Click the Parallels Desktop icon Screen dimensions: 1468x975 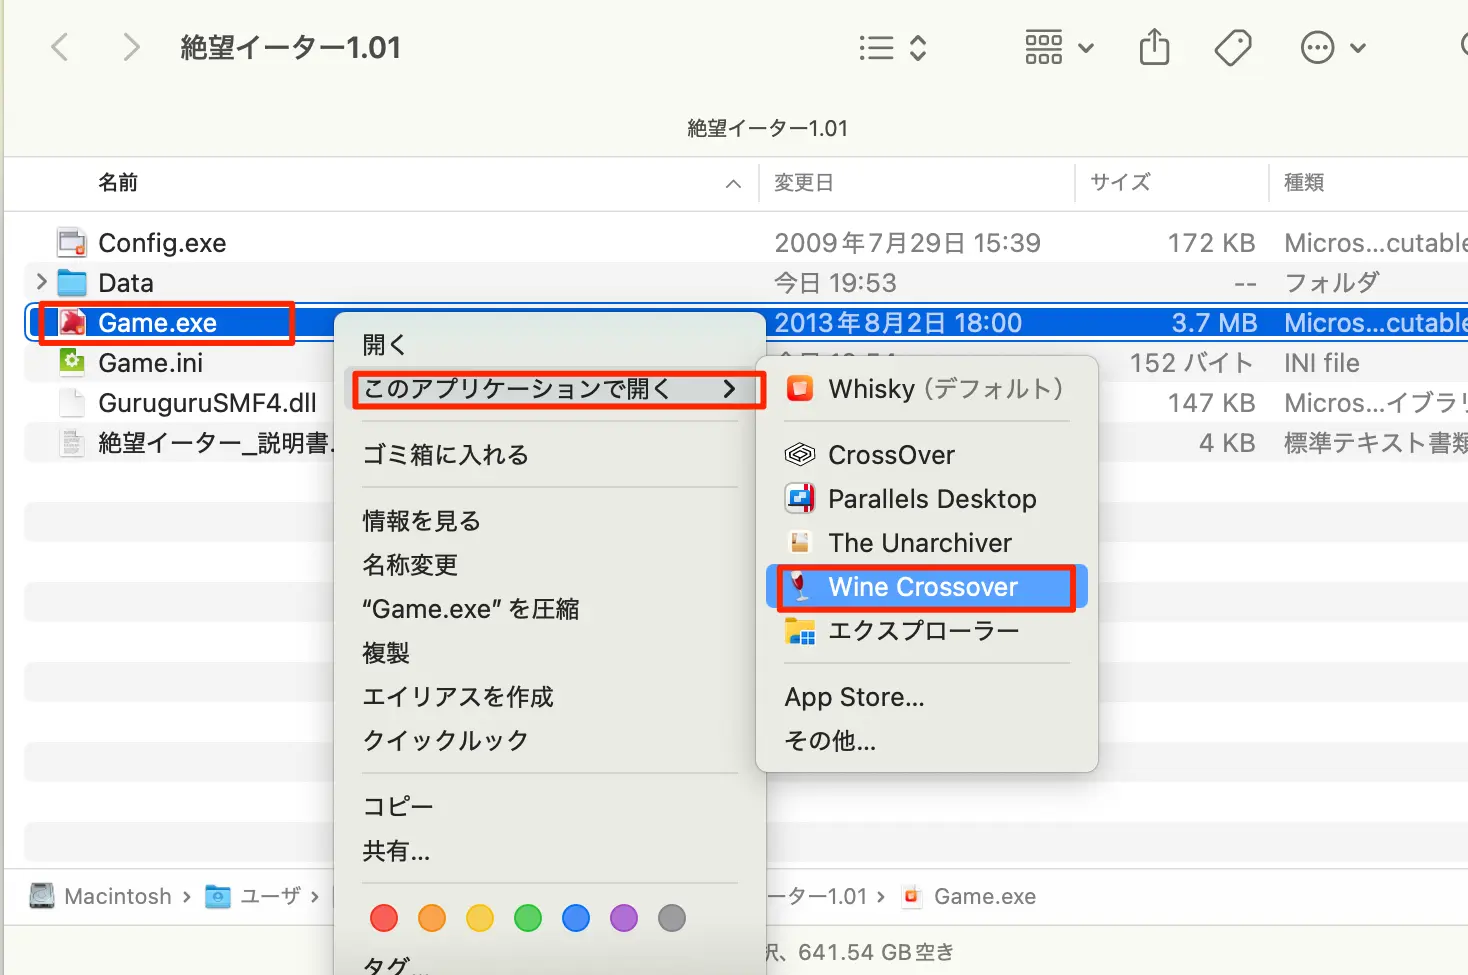tap(800, 498)
